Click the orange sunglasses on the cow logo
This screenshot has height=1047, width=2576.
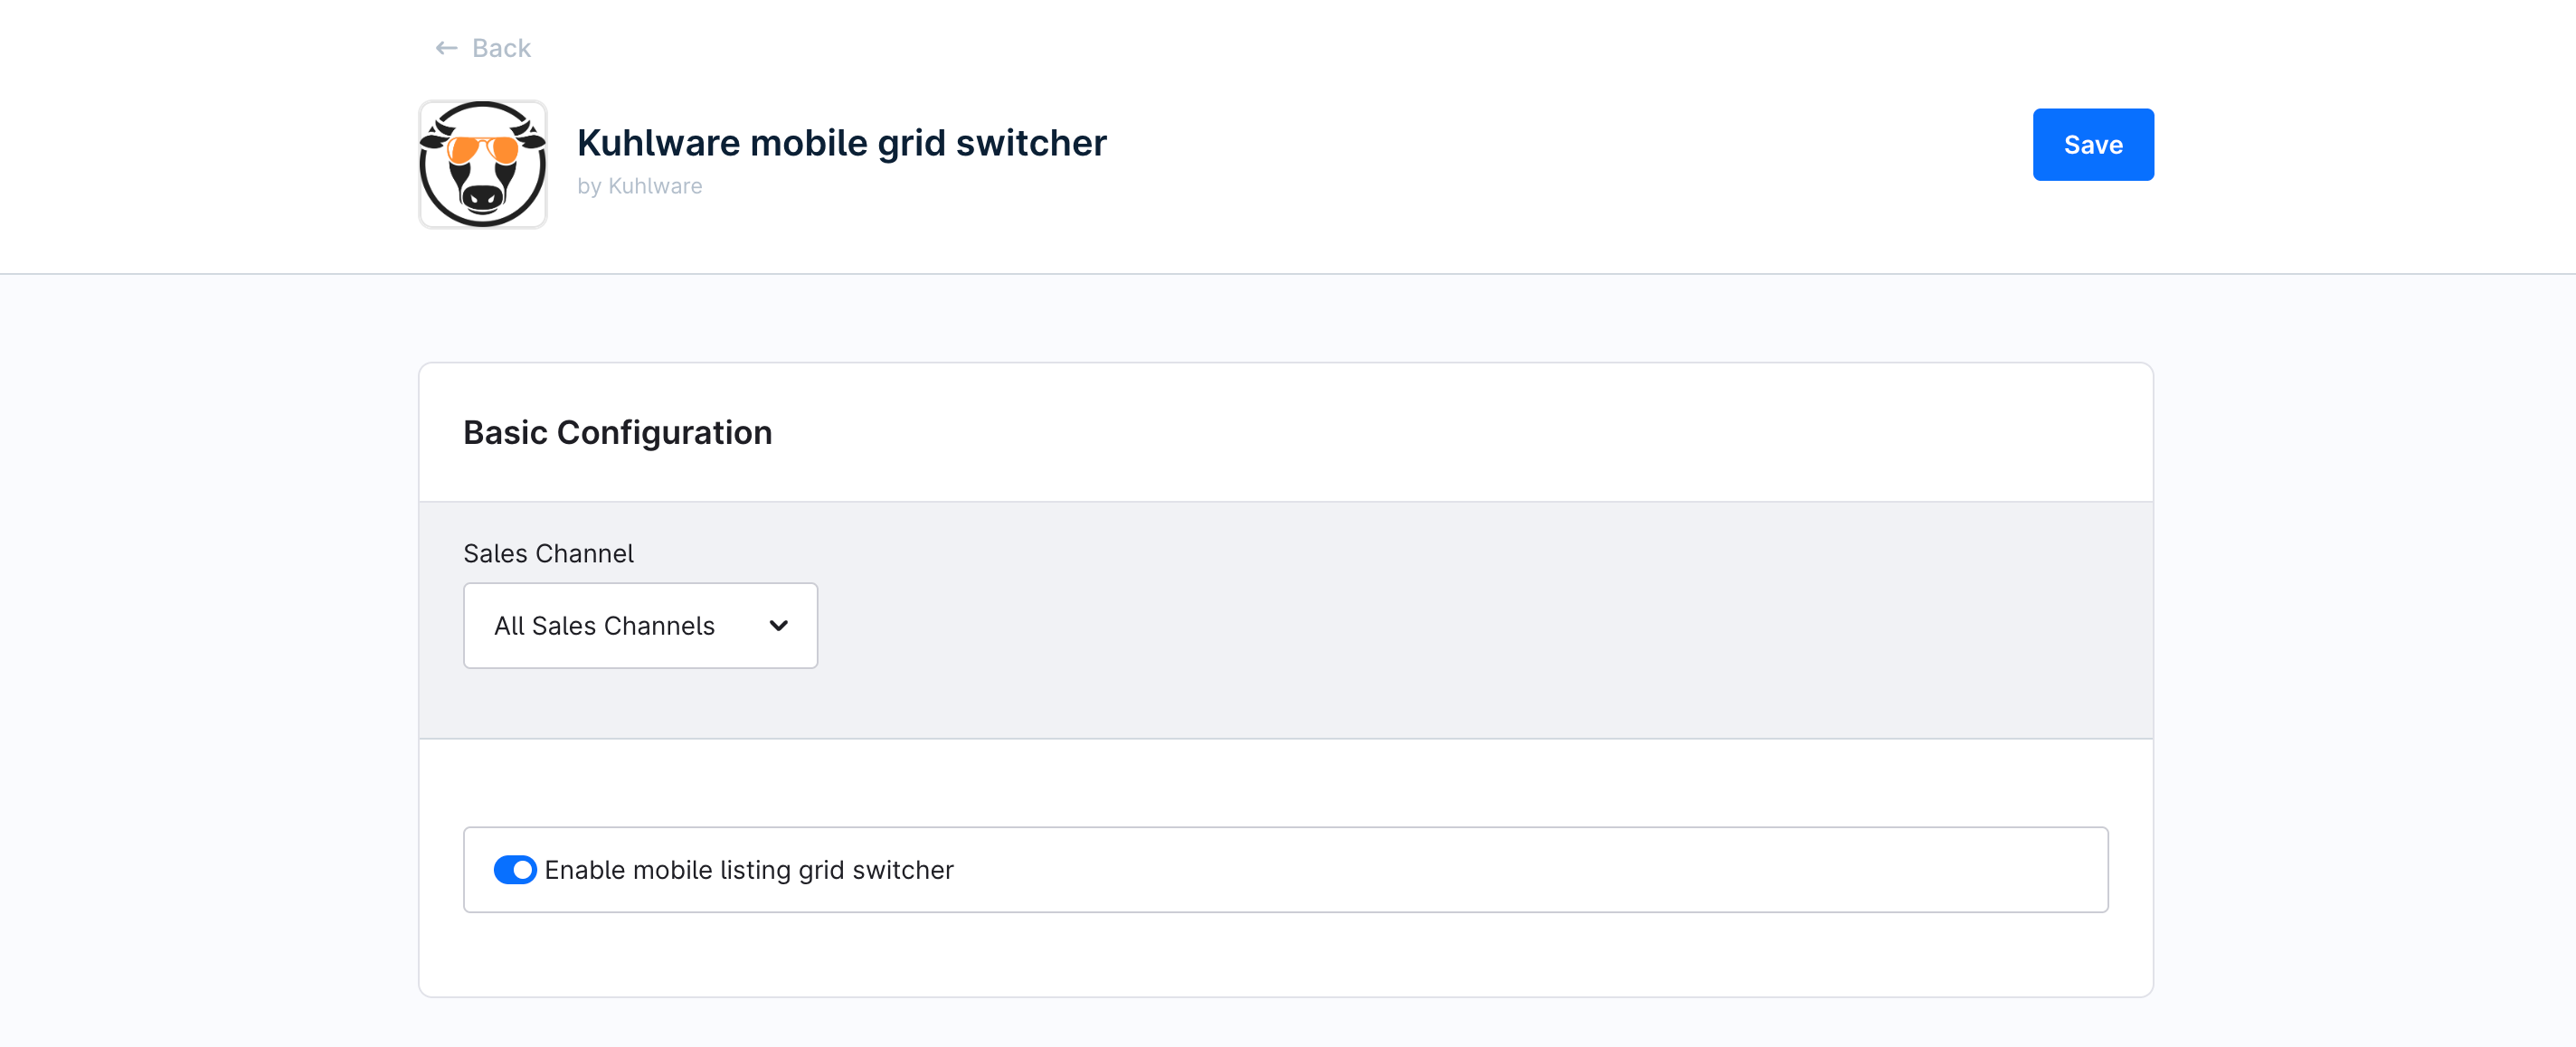point(483,150)
